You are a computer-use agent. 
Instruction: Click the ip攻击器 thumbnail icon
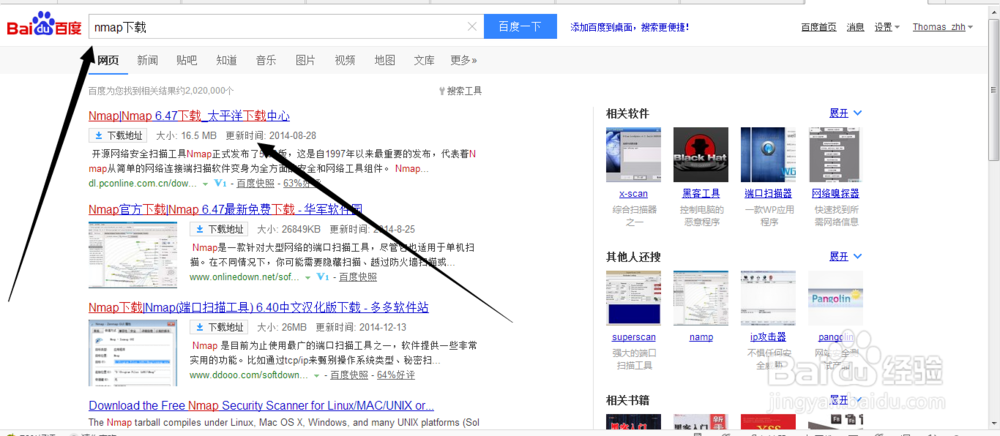(768, 298)
